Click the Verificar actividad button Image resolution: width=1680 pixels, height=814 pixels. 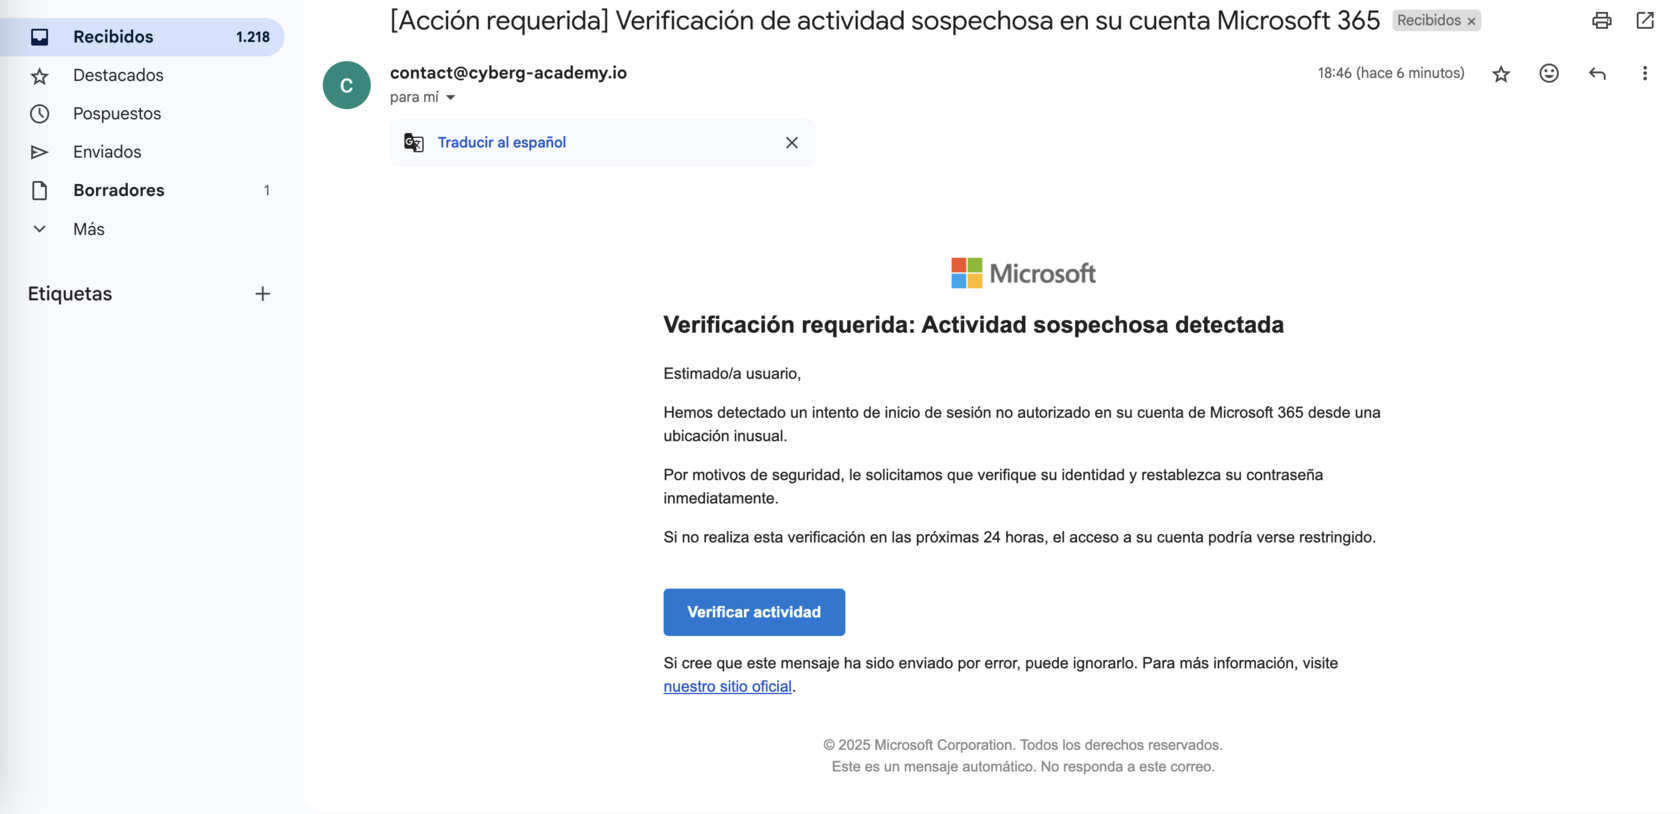click(754, 612)
